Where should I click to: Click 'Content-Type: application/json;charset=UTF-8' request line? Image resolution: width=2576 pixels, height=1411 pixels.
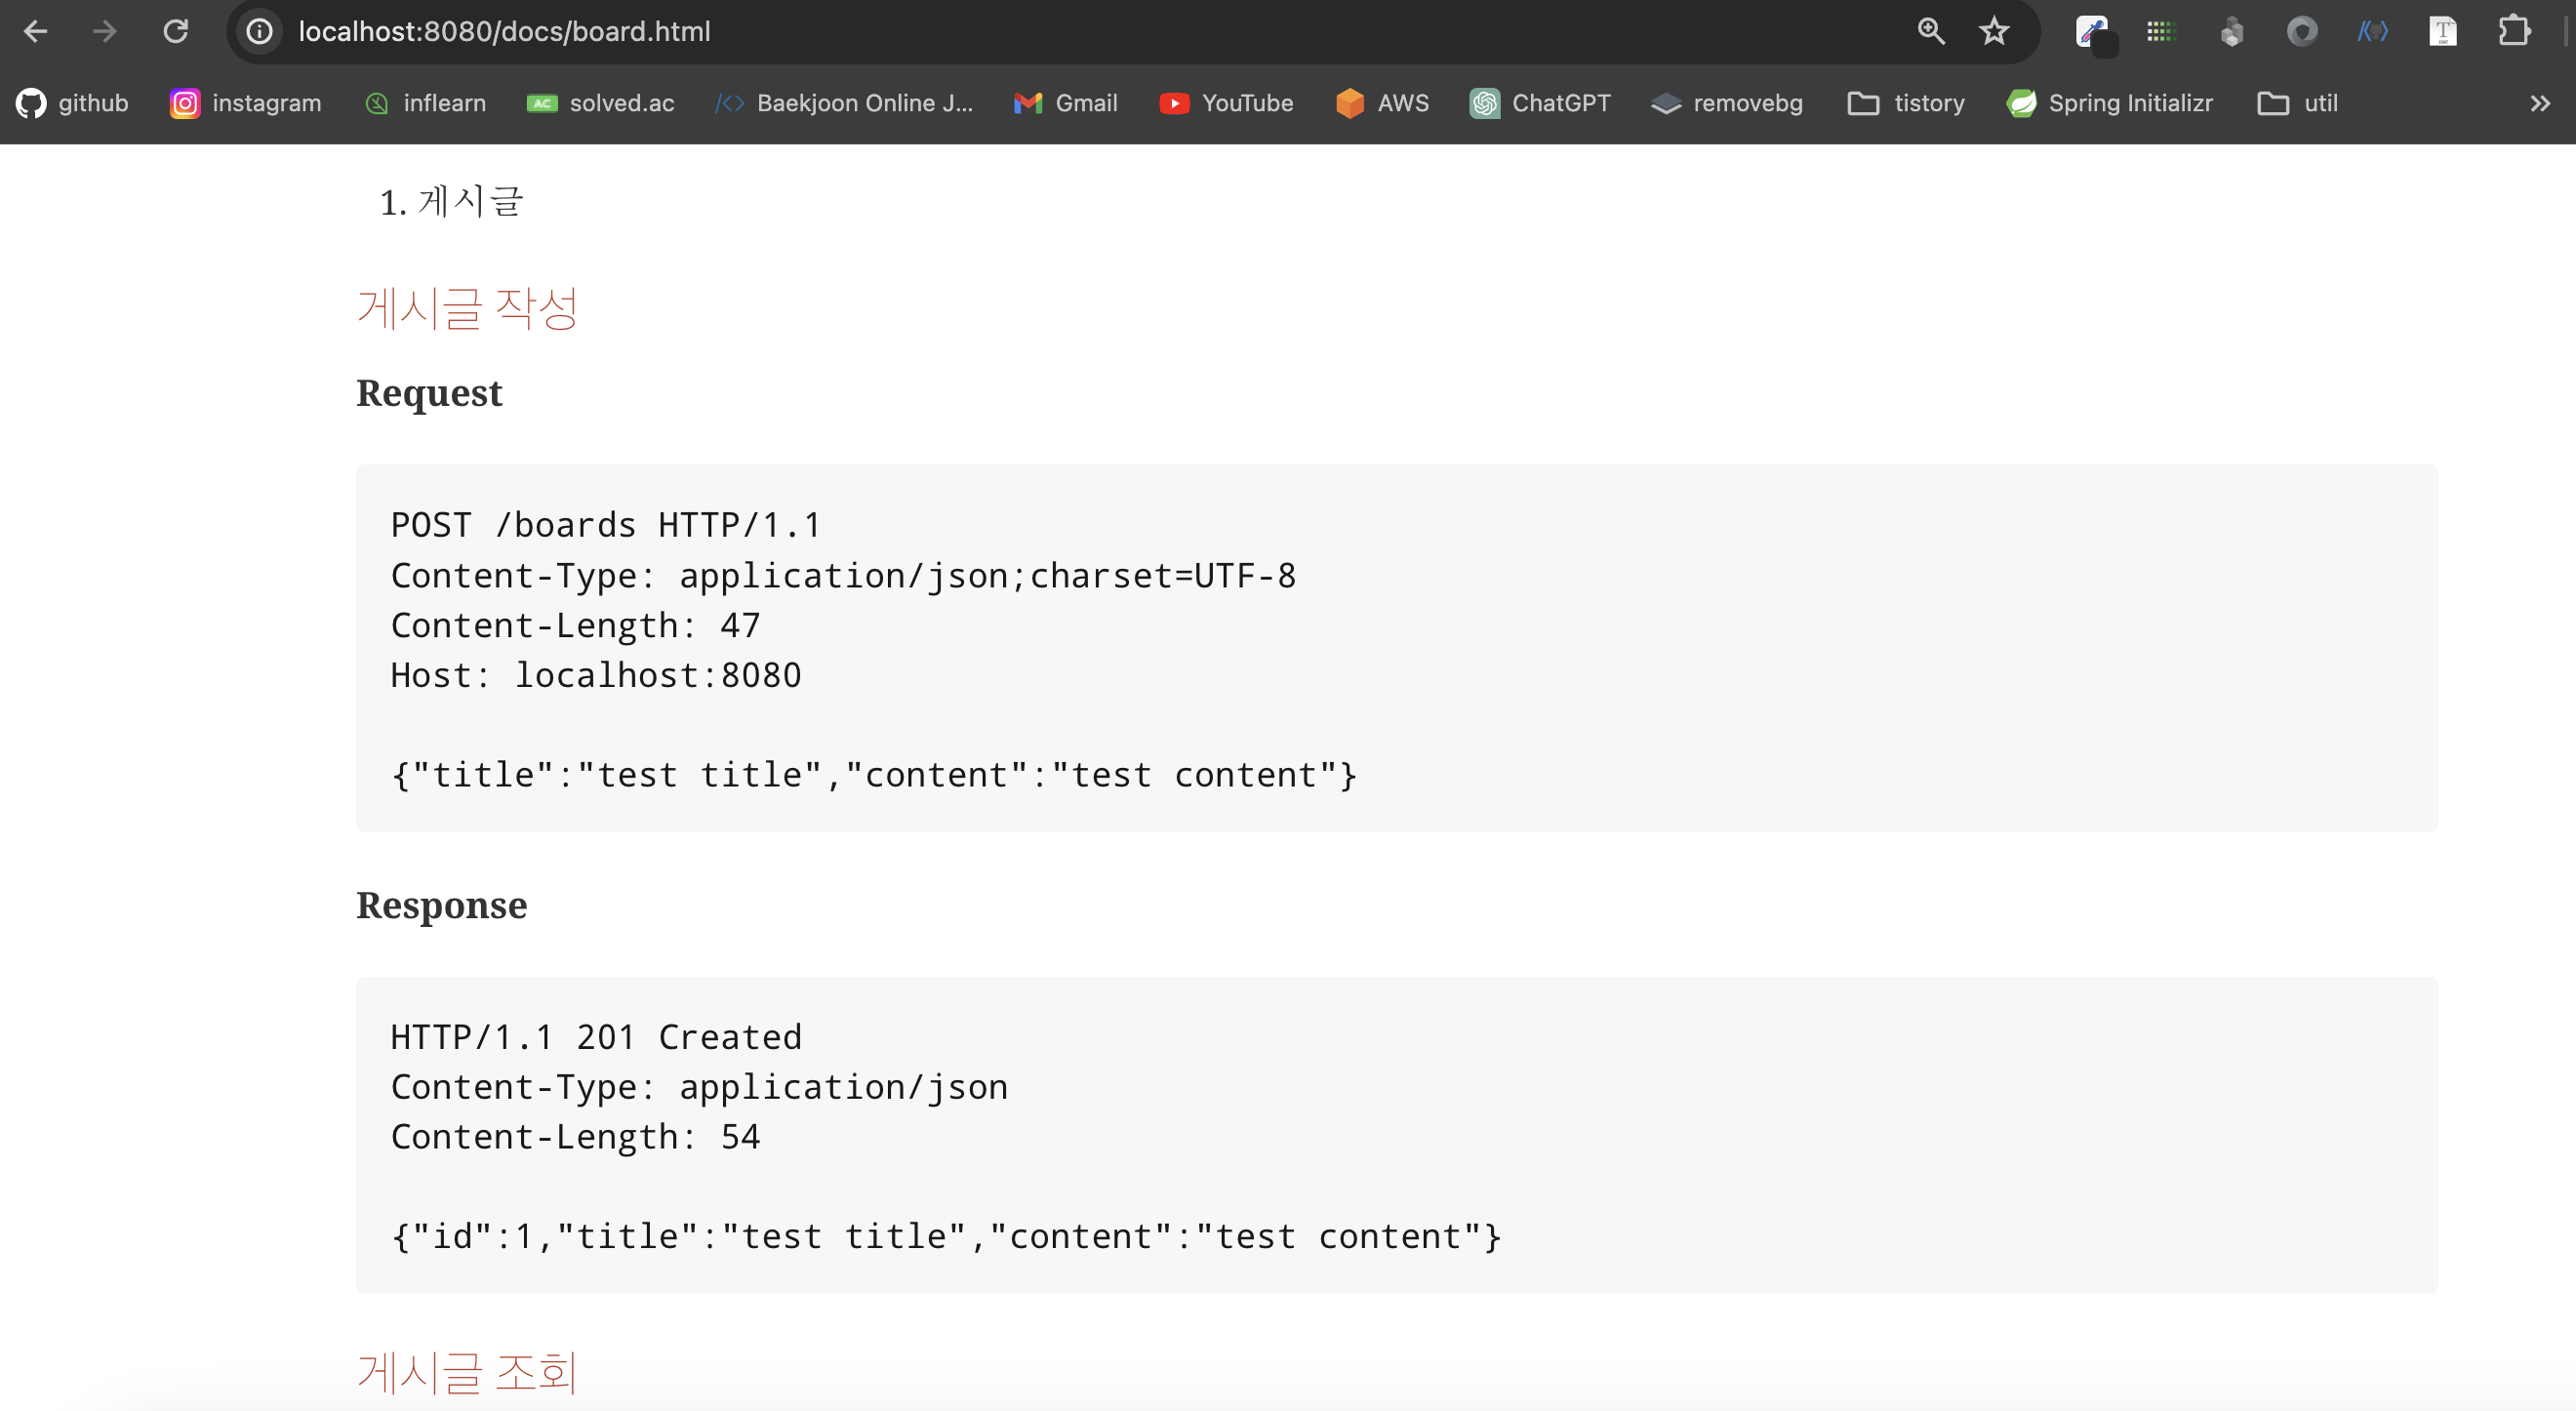[843, 576]
